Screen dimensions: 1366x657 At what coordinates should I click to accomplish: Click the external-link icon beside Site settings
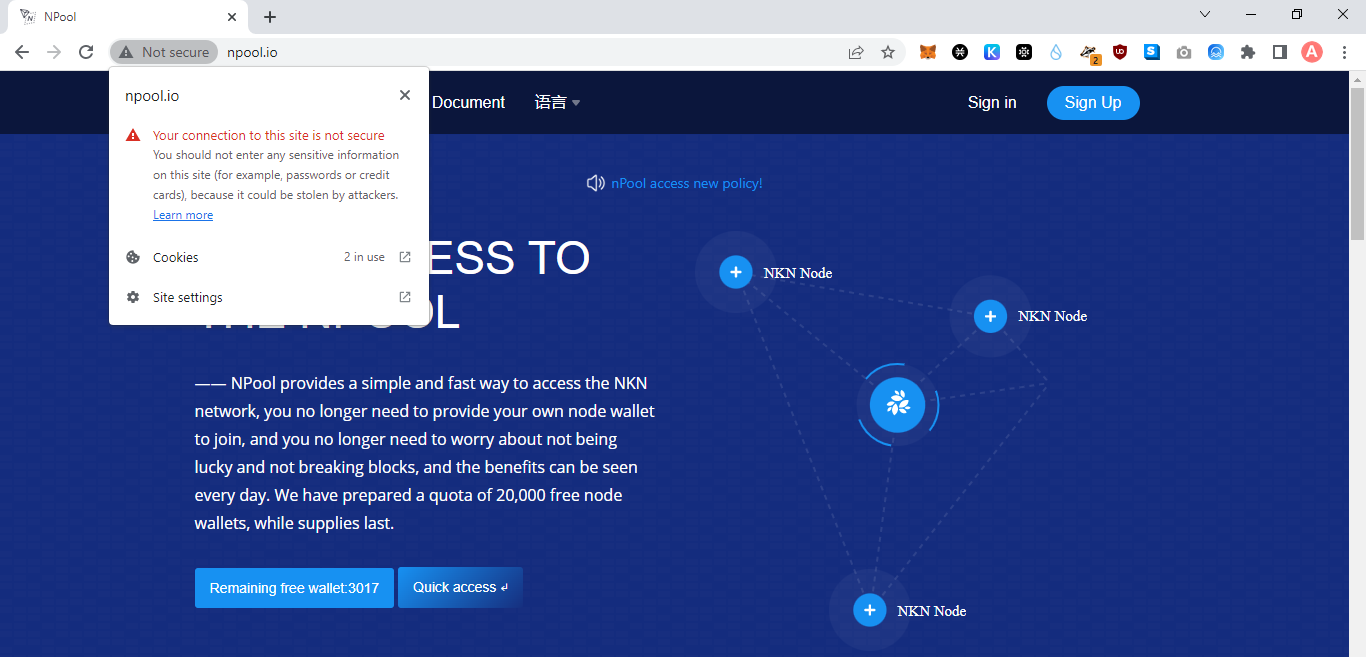(405, 297)
